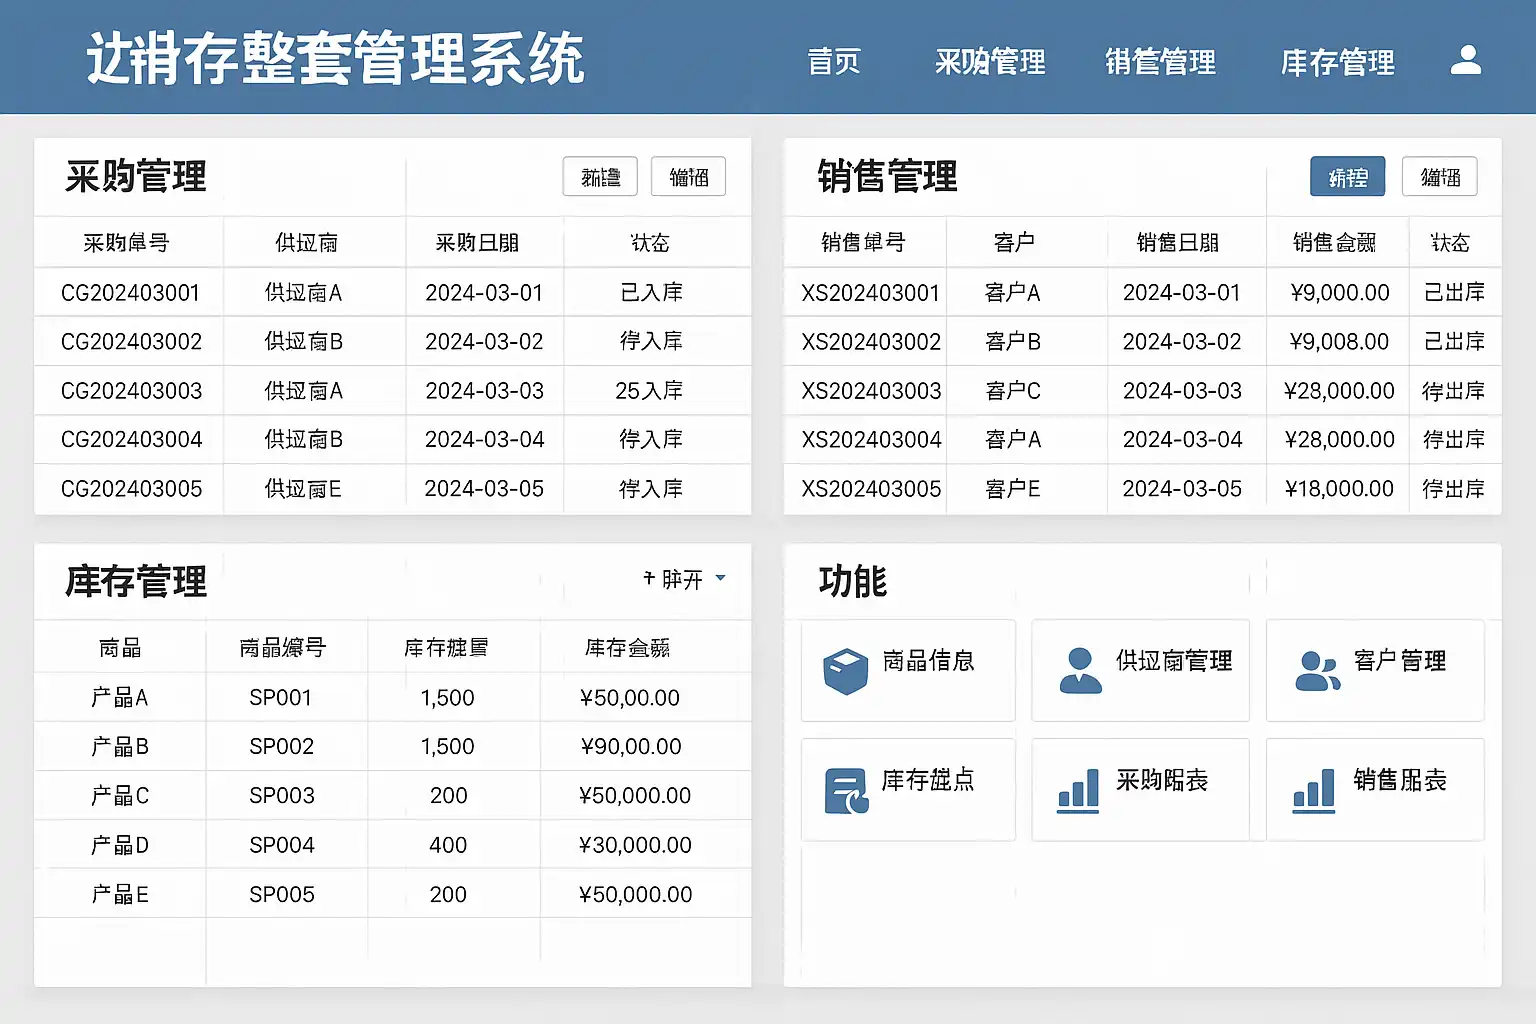The image size is (1536, 1024).
Task: Click the blue button in 销售管理 panel
Action: click(x=1347, y=177)
